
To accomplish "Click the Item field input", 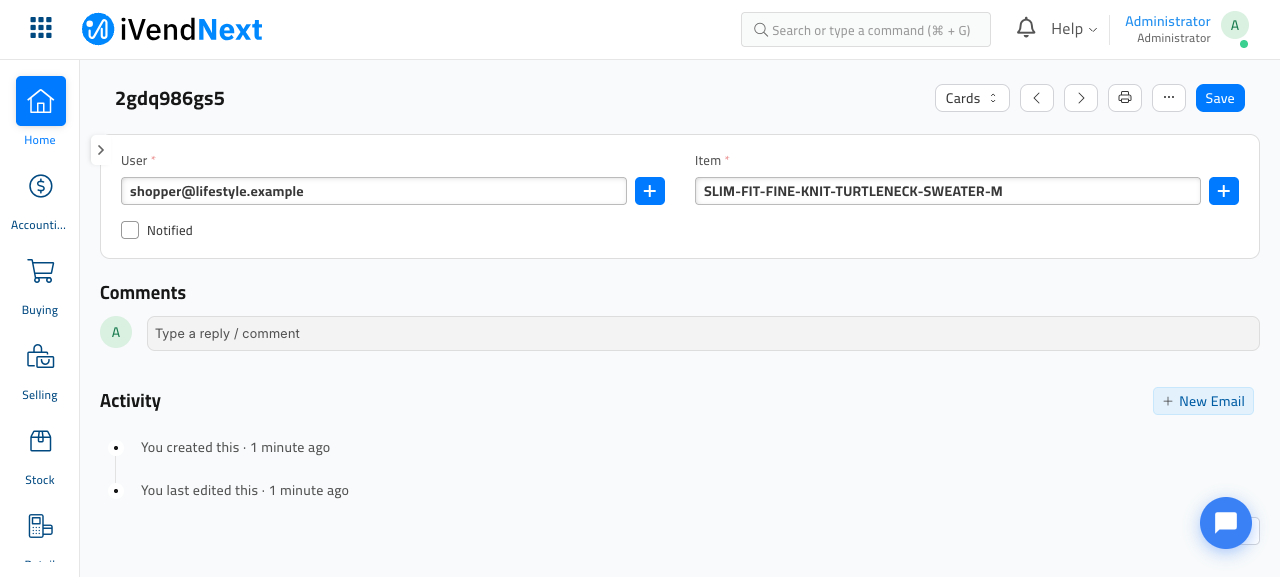I will (x=948, y=191).
